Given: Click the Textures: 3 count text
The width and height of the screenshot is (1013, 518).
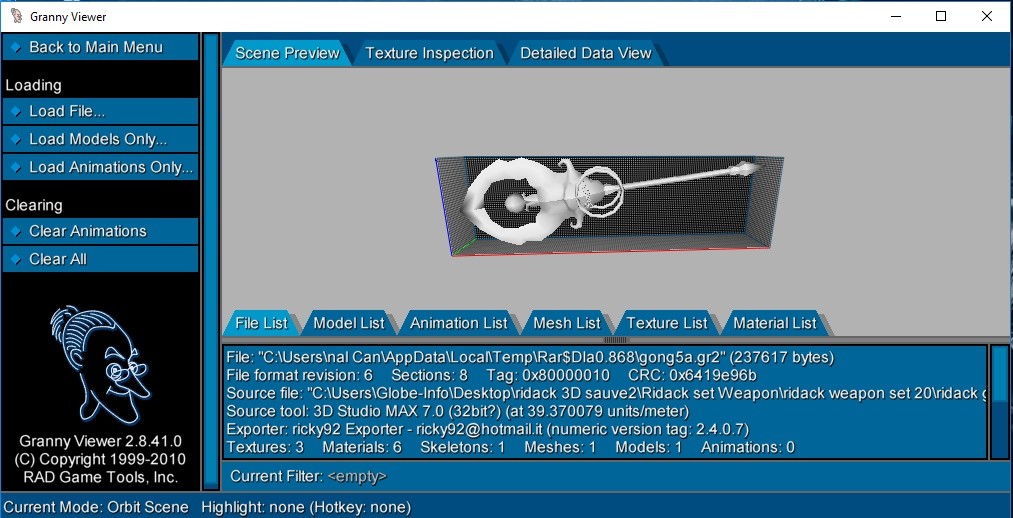Looking at the screenshot, I should tap(265, 447).
